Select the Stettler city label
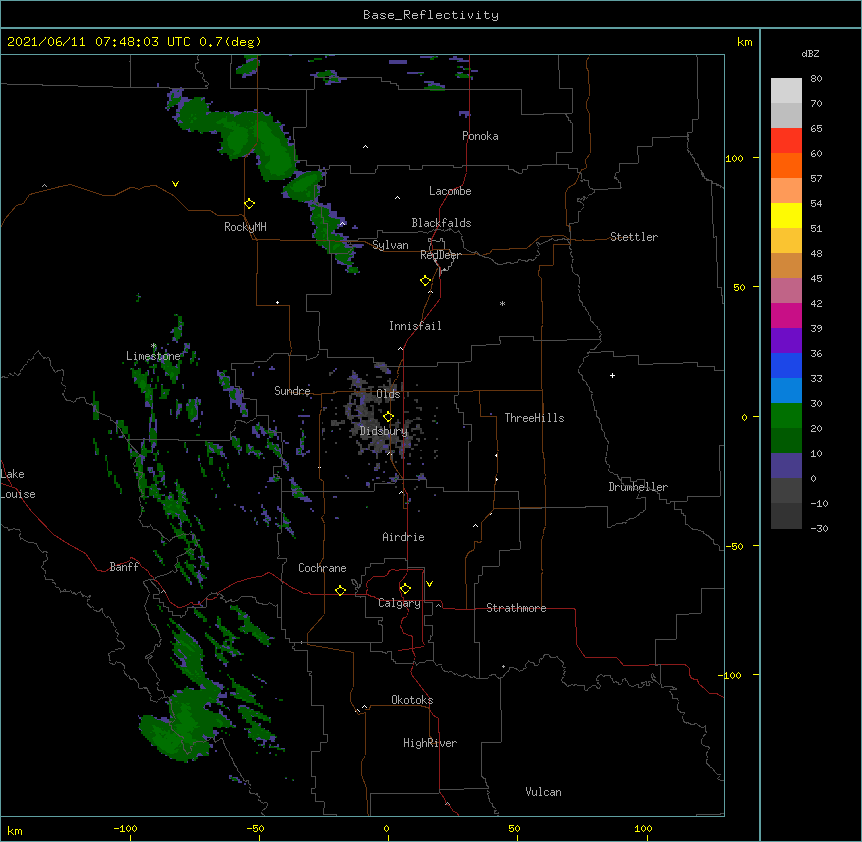 [x=634, y=237]
